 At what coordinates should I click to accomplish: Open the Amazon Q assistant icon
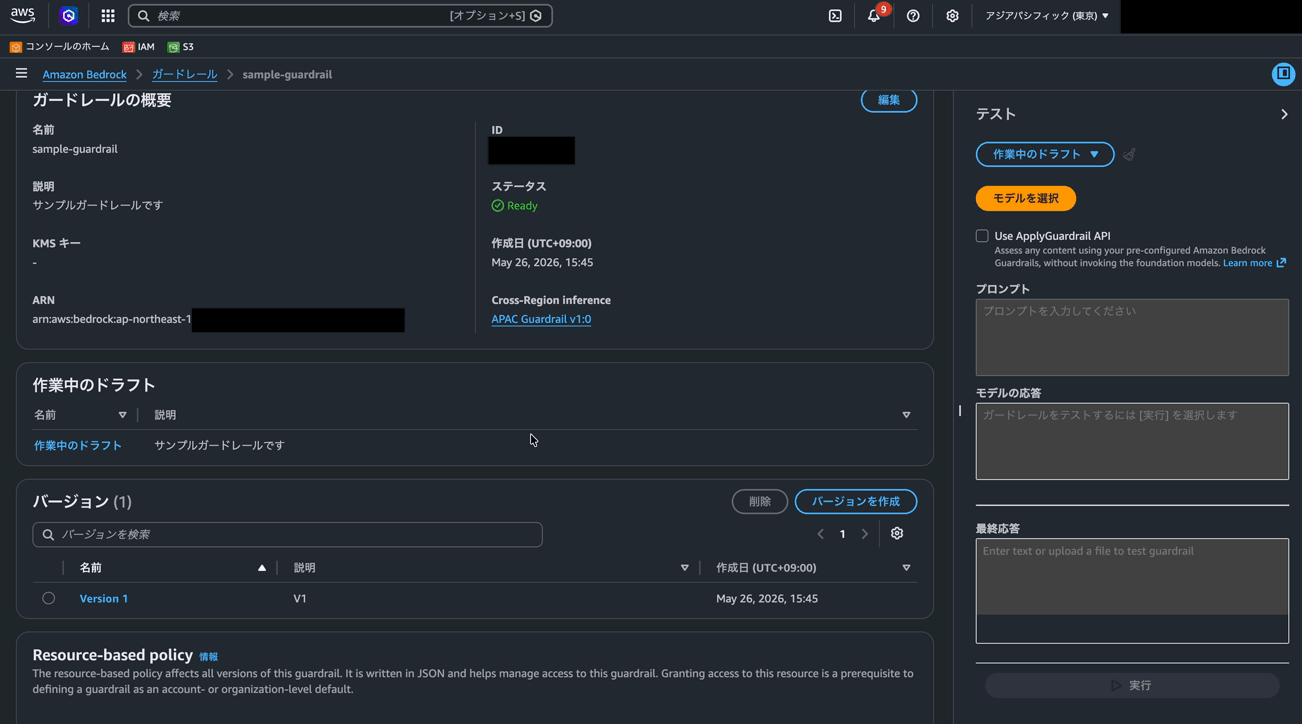(68, 16)
